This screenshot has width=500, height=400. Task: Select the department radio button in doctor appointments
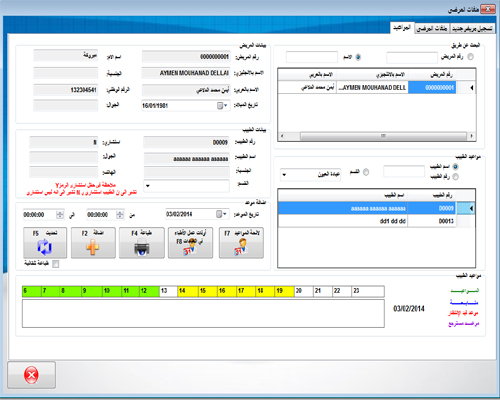[x=366, y=172]
